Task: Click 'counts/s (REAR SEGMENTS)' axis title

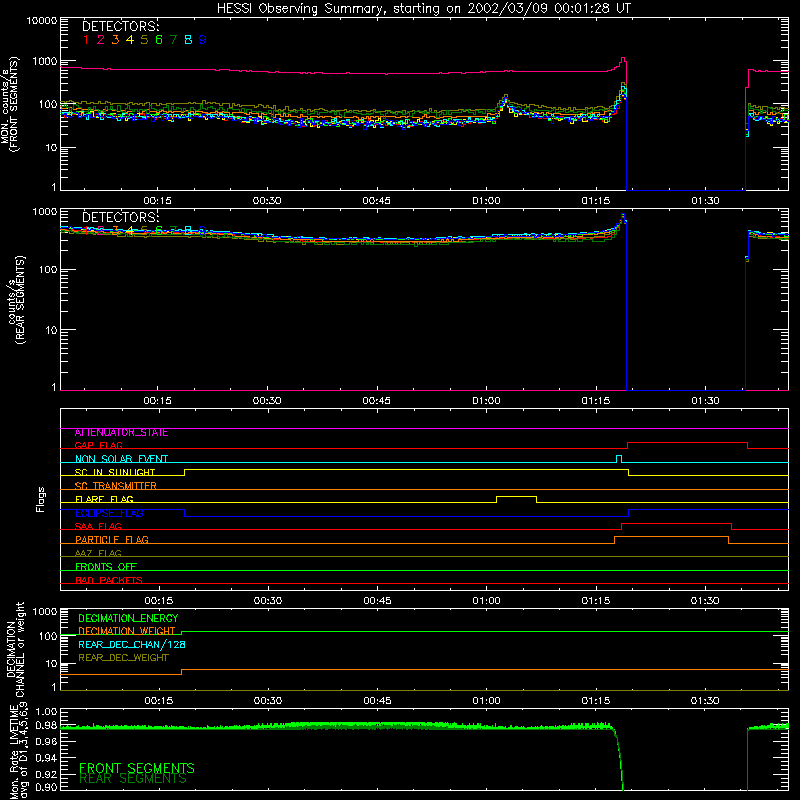Action: [16, 300]
